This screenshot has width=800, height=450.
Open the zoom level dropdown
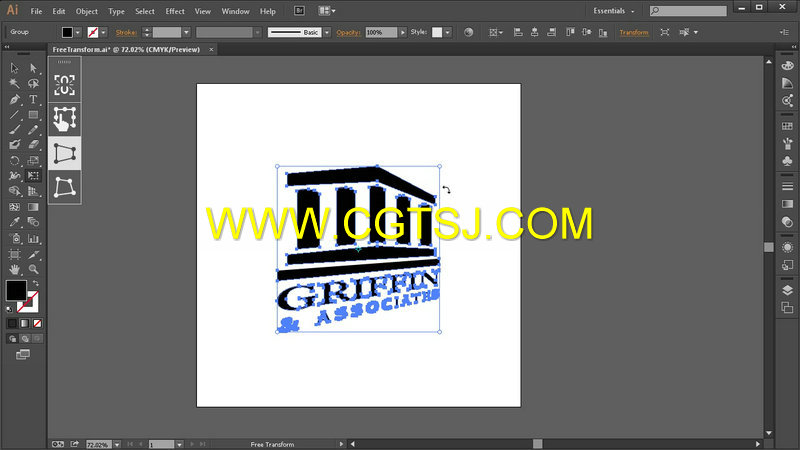click(x=117, y=444)
